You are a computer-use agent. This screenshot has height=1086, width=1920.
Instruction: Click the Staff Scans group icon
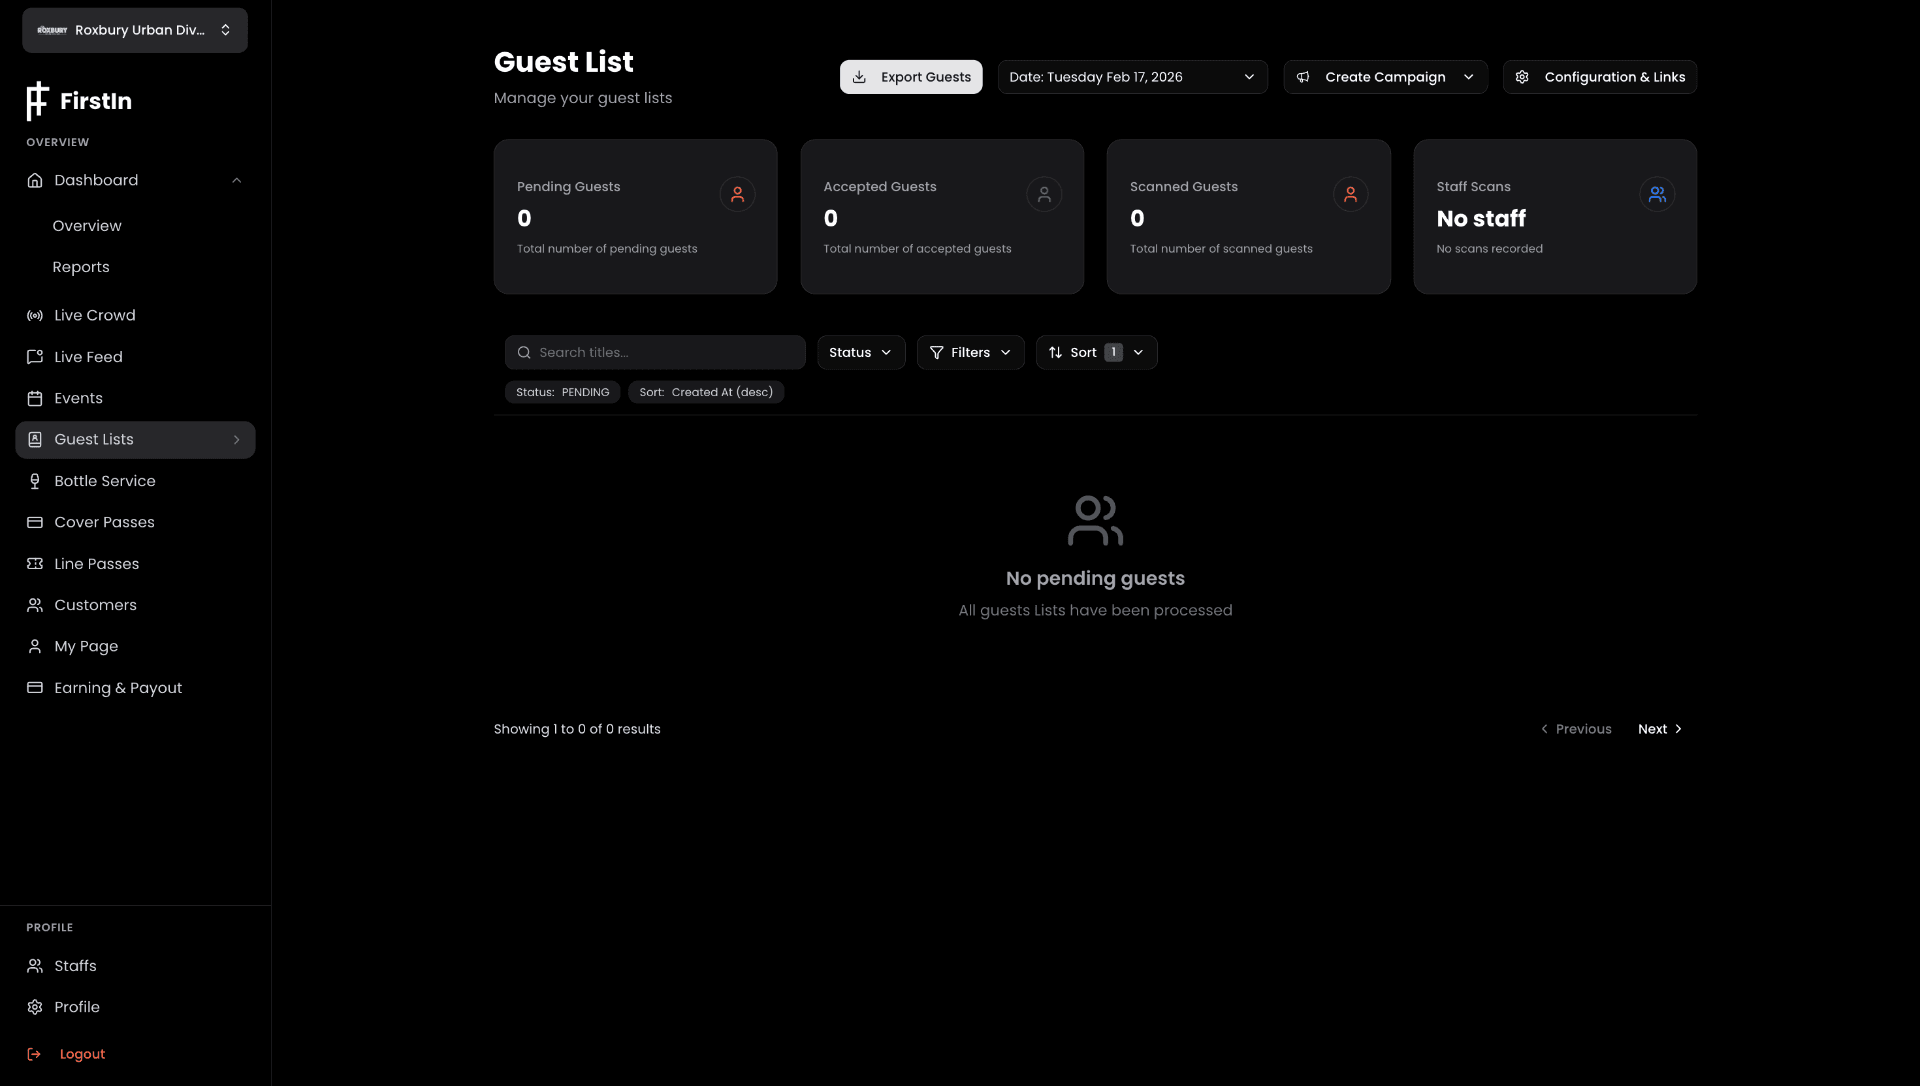pos(1657,194)
